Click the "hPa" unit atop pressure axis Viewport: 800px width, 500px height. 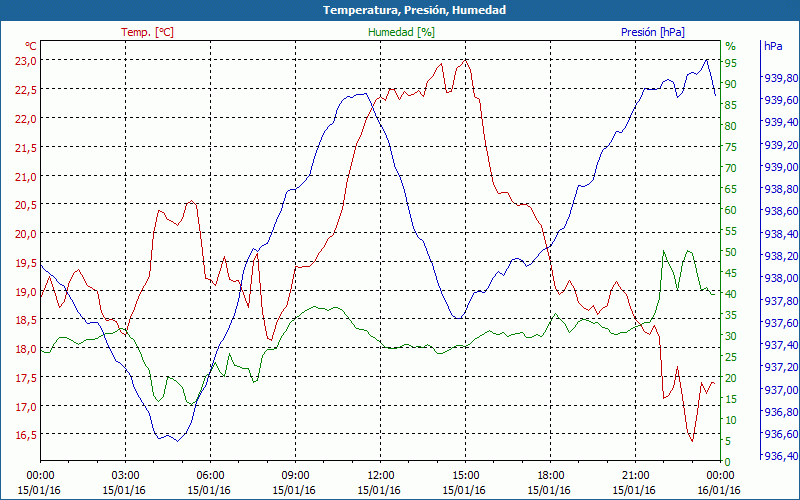pos(773,46)
